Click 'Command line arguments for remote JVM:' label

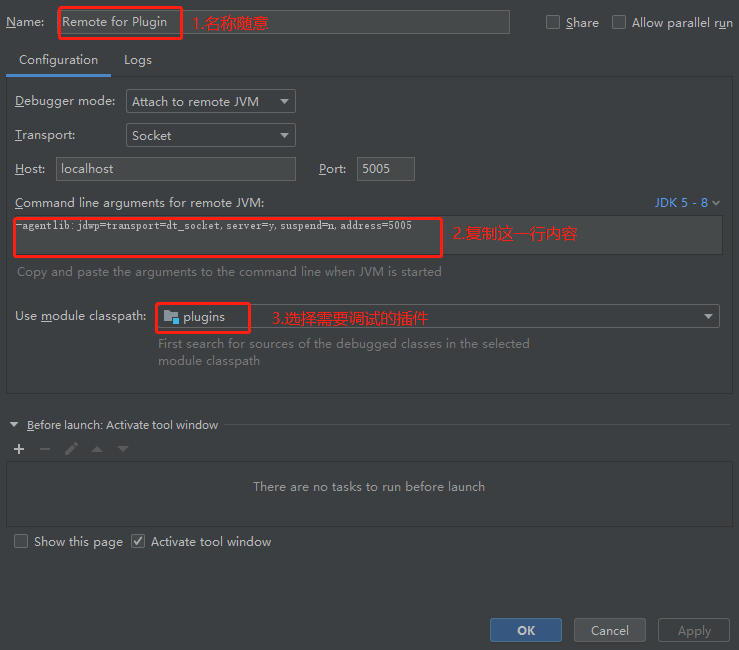click(140, 203)
